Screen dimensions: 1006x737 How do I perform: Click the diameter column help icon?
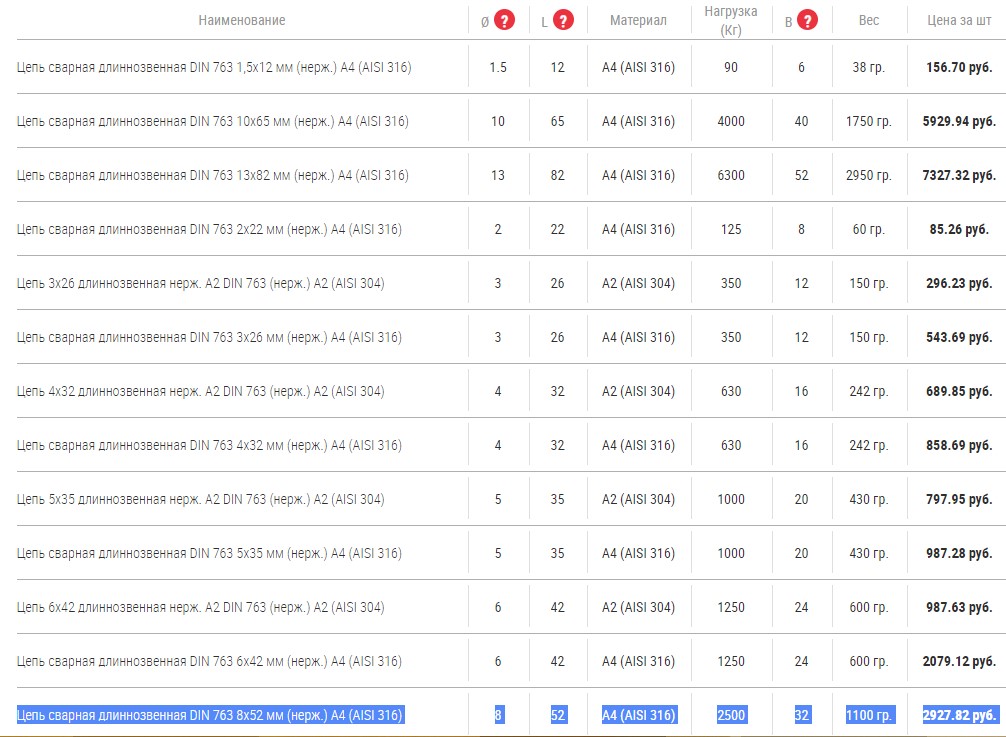pos(505,20)
